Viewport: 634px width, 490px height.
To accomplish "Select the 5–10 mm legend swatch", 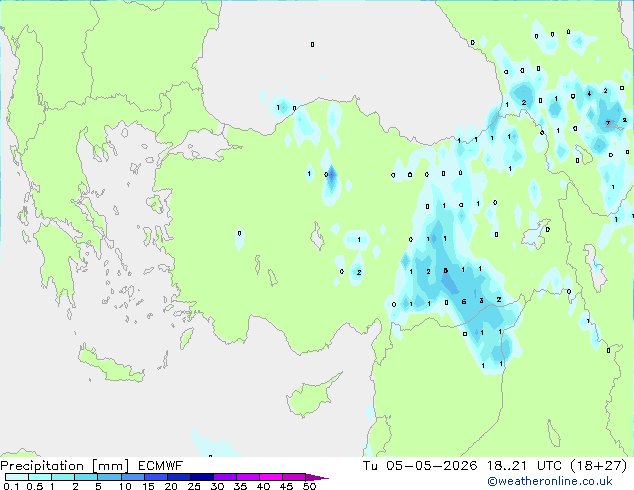I will [109, 477].
